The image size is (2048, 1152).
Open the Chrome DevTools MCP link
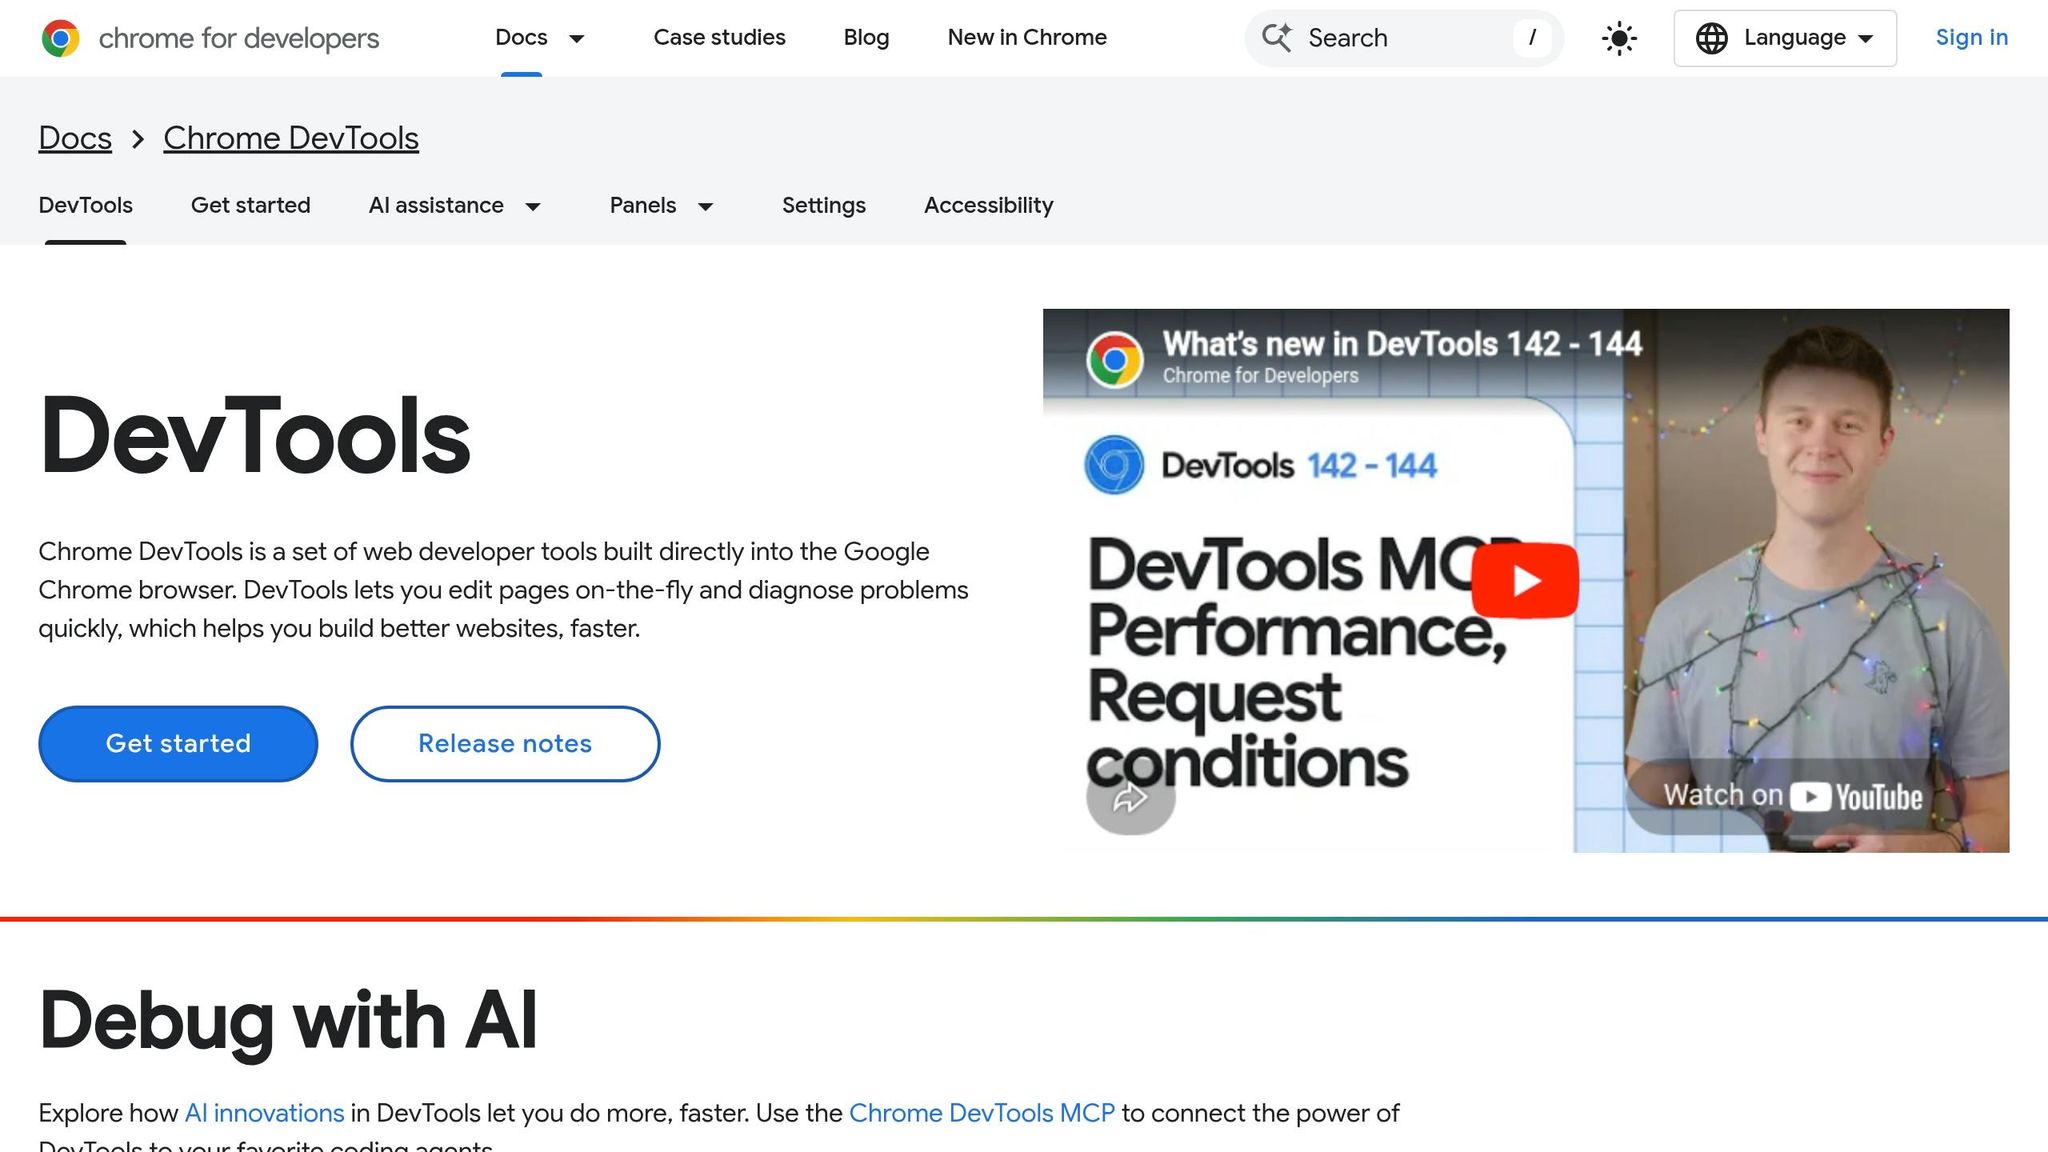pos(981,1113)
